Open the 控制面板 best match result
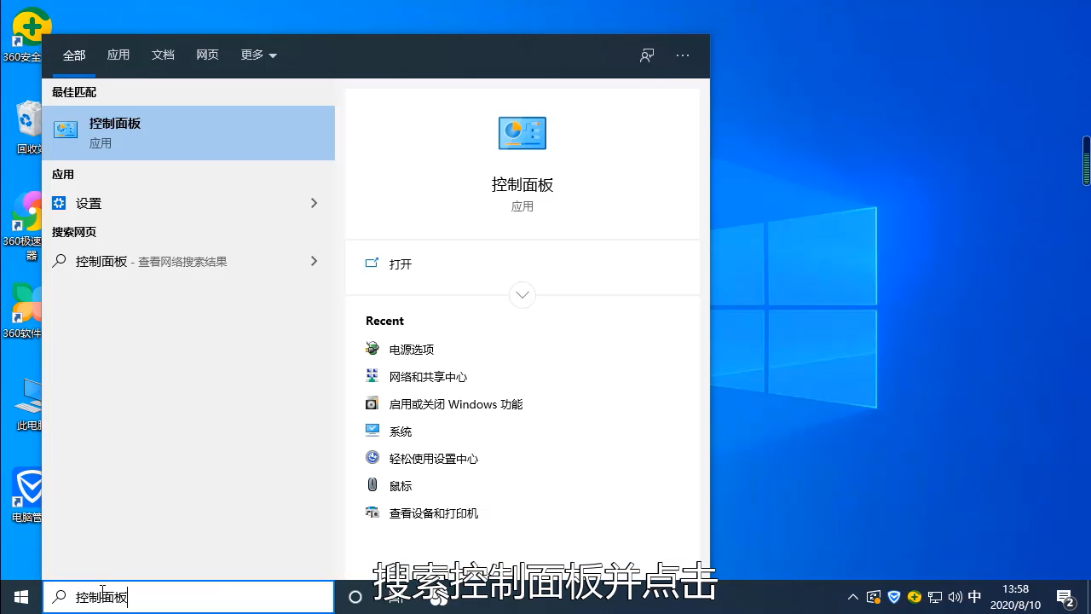The height and width of the screenshot is (614, 1091). click(189, 133)
